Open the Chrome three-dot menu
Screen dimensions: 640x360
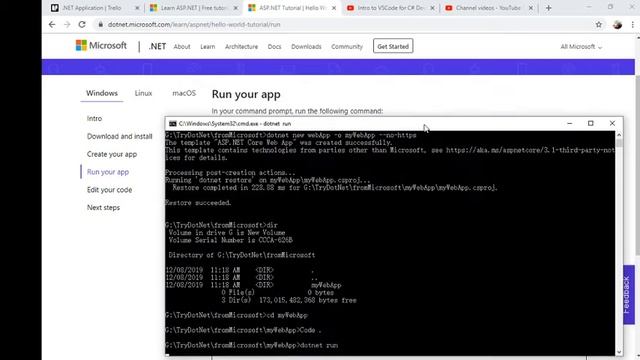coord(633,24)
